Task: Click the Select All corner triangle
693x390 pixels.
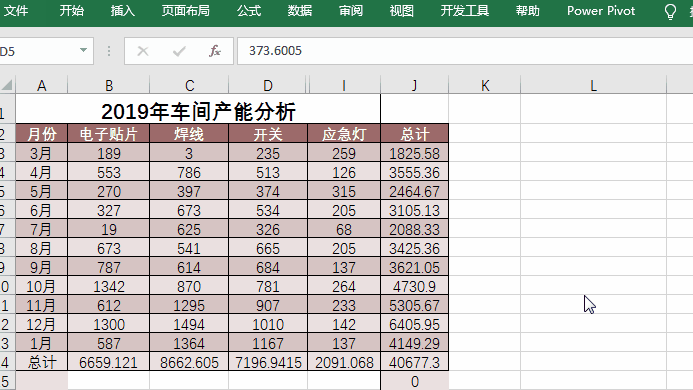Action: 8,85
